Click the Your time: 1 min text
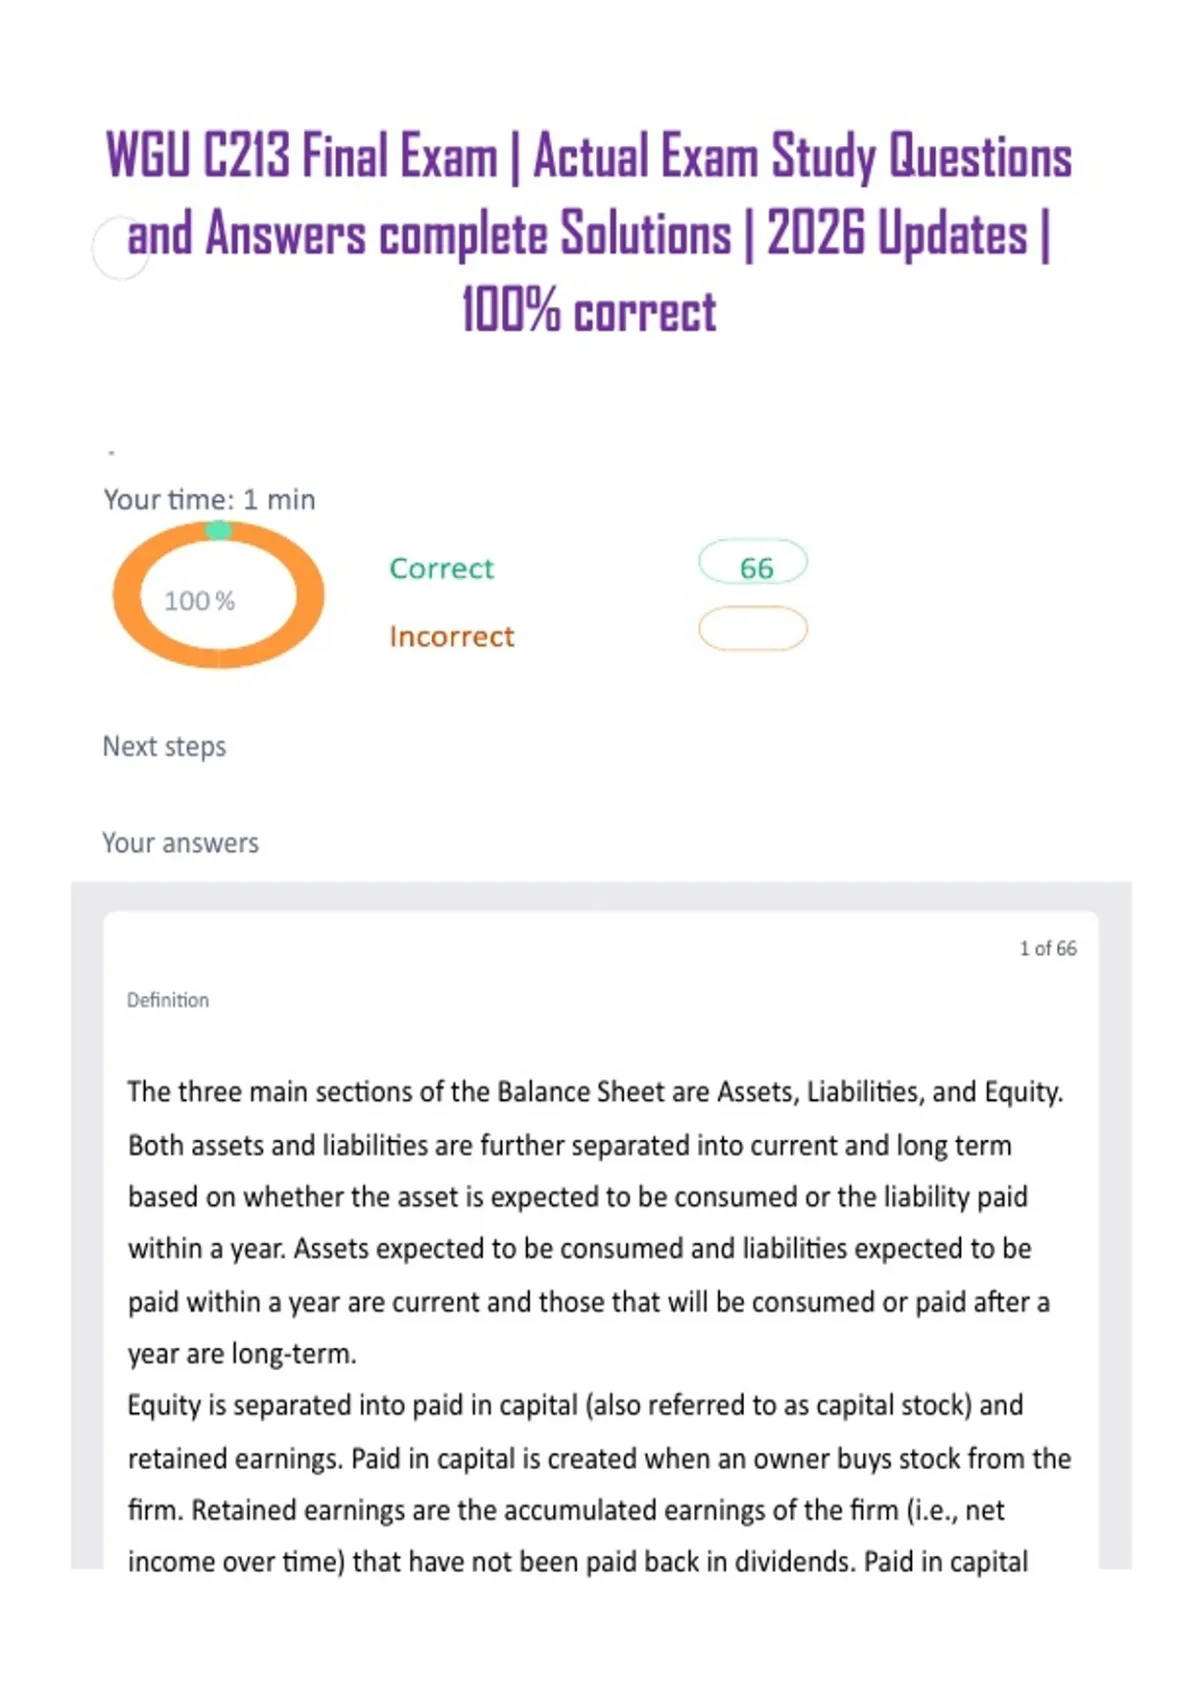The width and height of the screenshot is (1200, 1700). pyautogui.click(x=209, y=499)
